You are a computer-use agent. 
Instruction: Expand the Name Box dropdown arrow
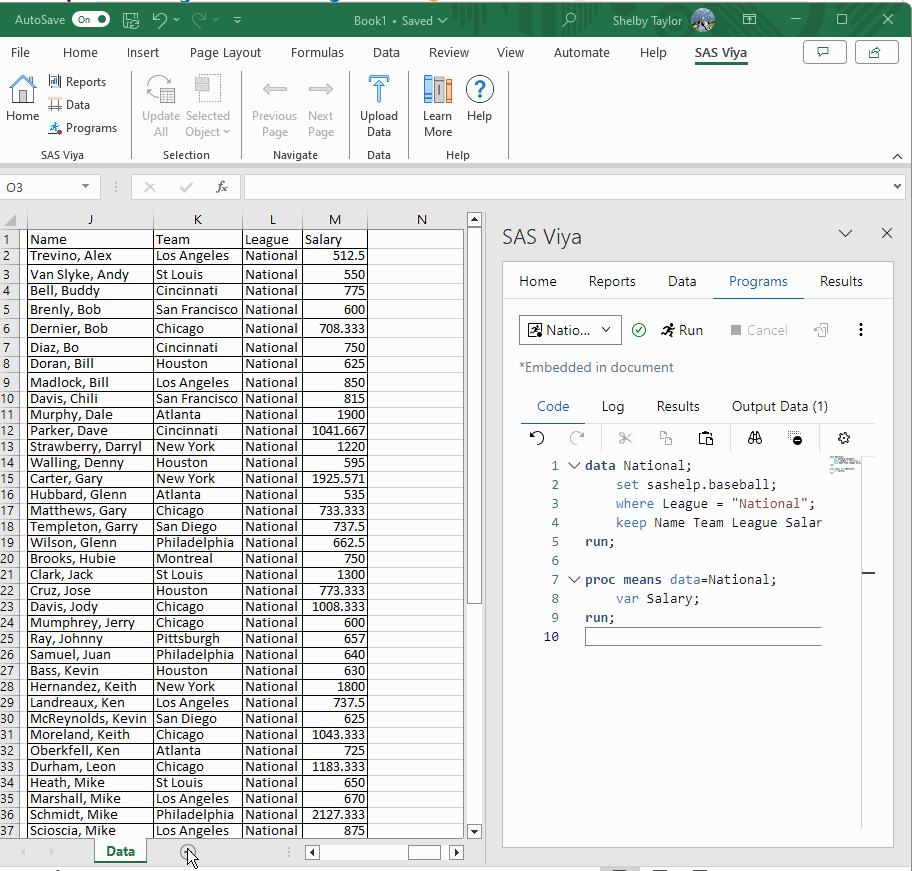tap(86, 187)
